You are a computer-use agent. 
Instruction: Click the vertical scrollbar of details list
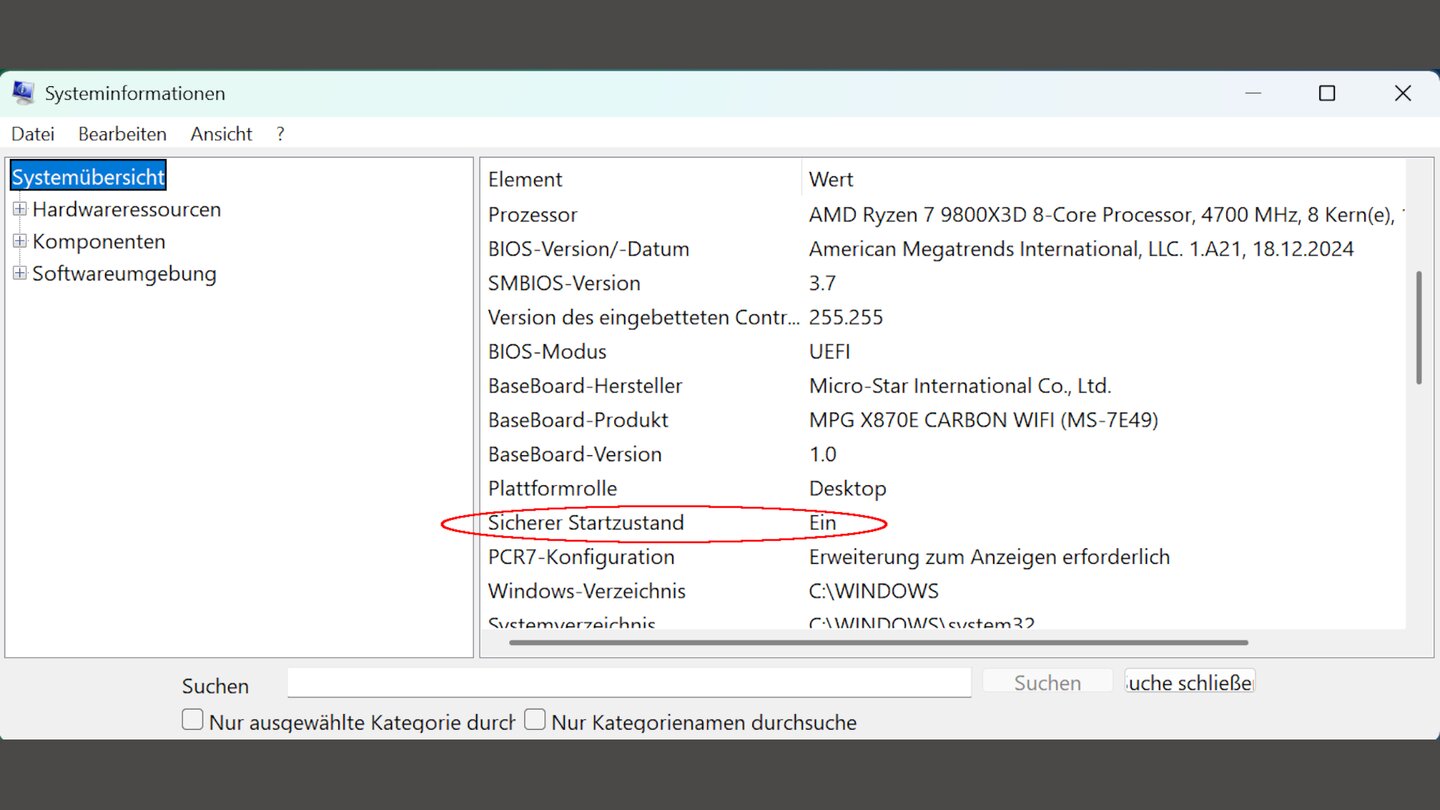pyautogui.click(x=1418, y=328)
